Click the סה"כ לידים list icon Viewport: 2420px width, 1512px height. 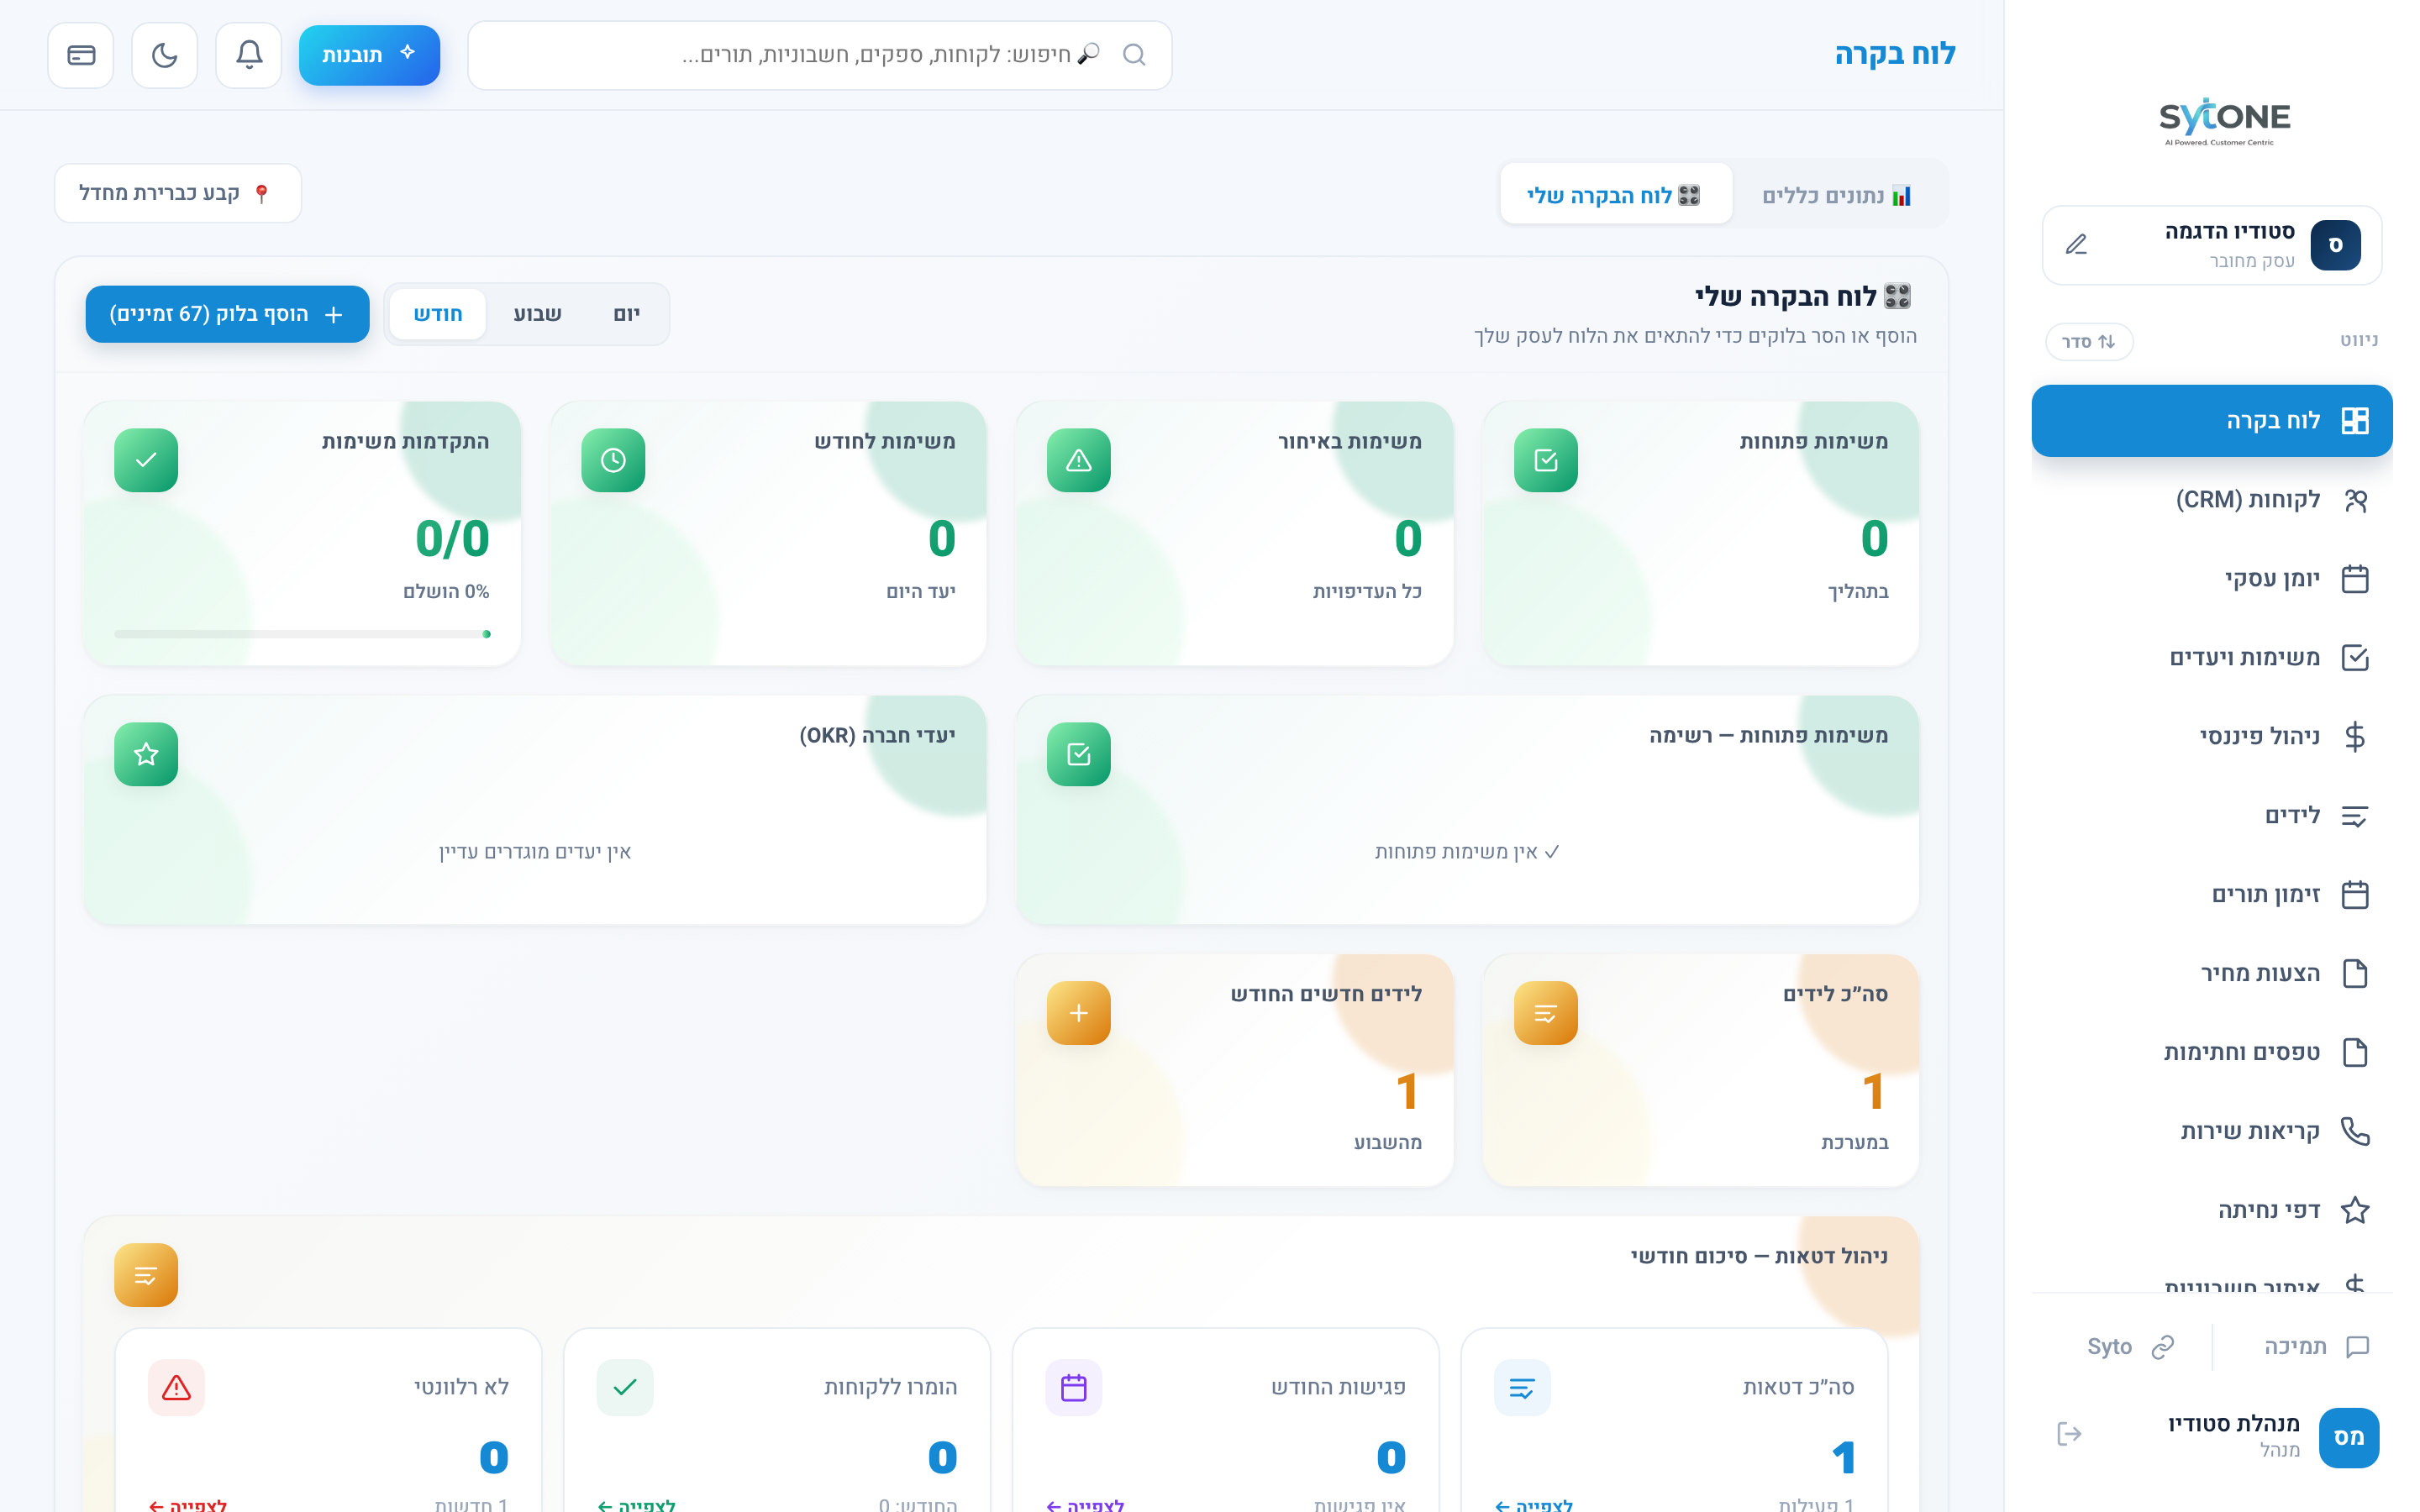1545,1013
